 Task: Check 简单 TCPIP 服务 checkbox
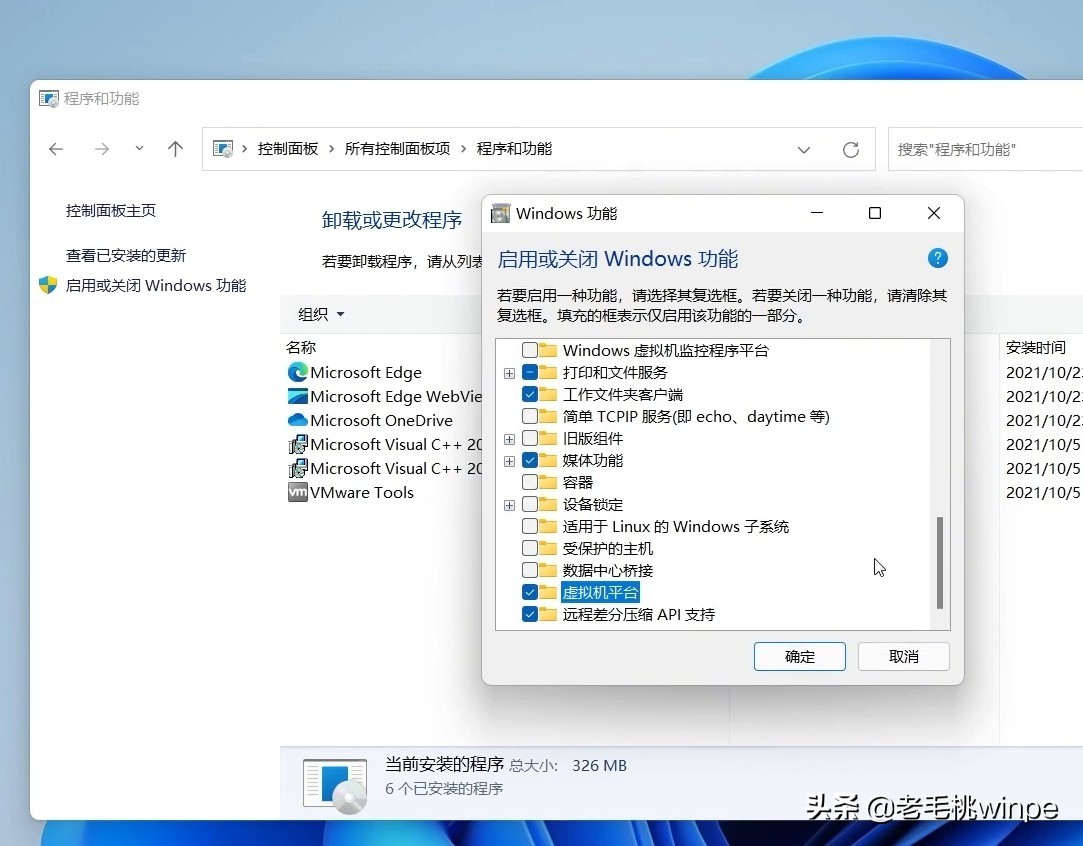pyautogui.click(x=530, y=416)
